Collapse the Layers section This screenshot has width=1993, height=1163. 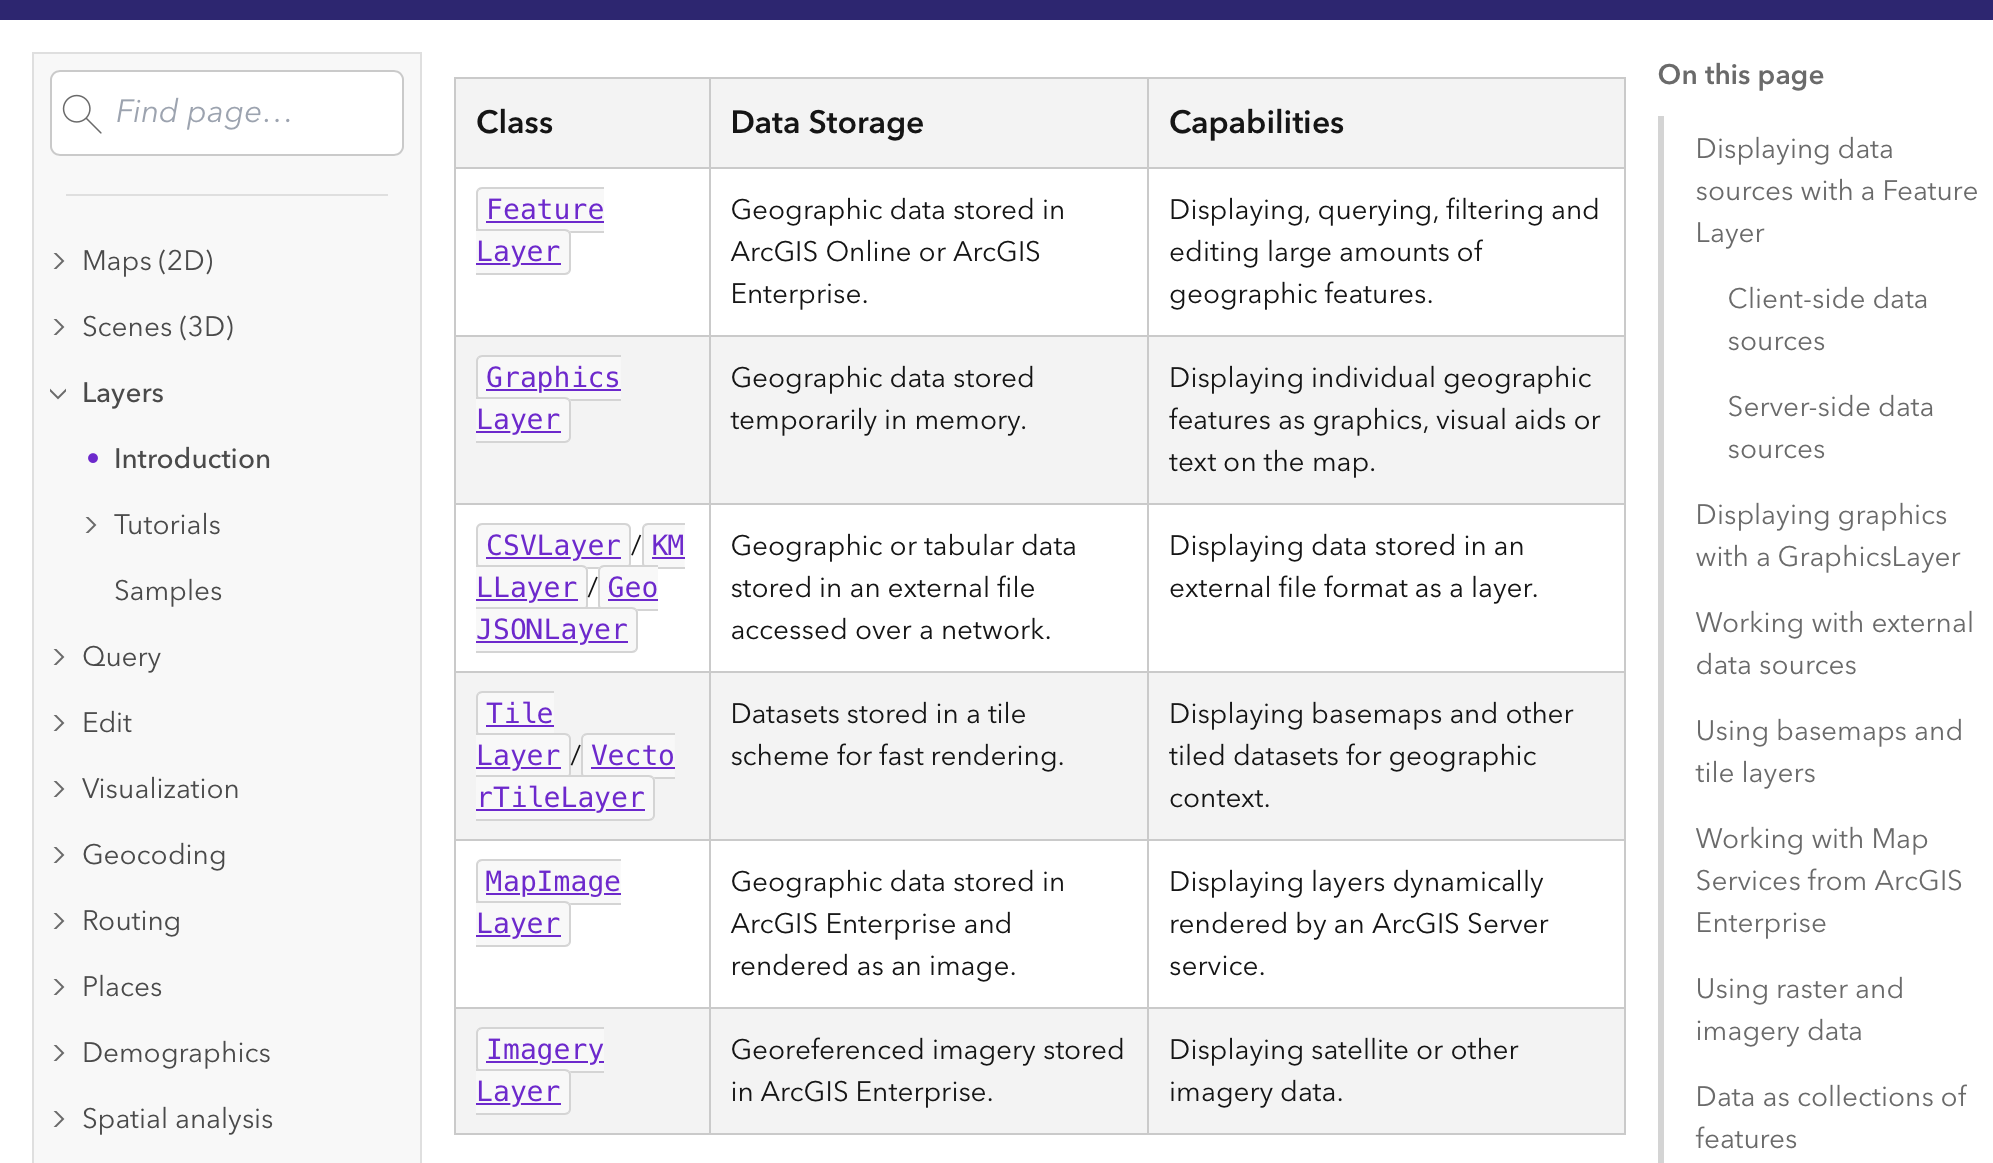pos(59,393)
